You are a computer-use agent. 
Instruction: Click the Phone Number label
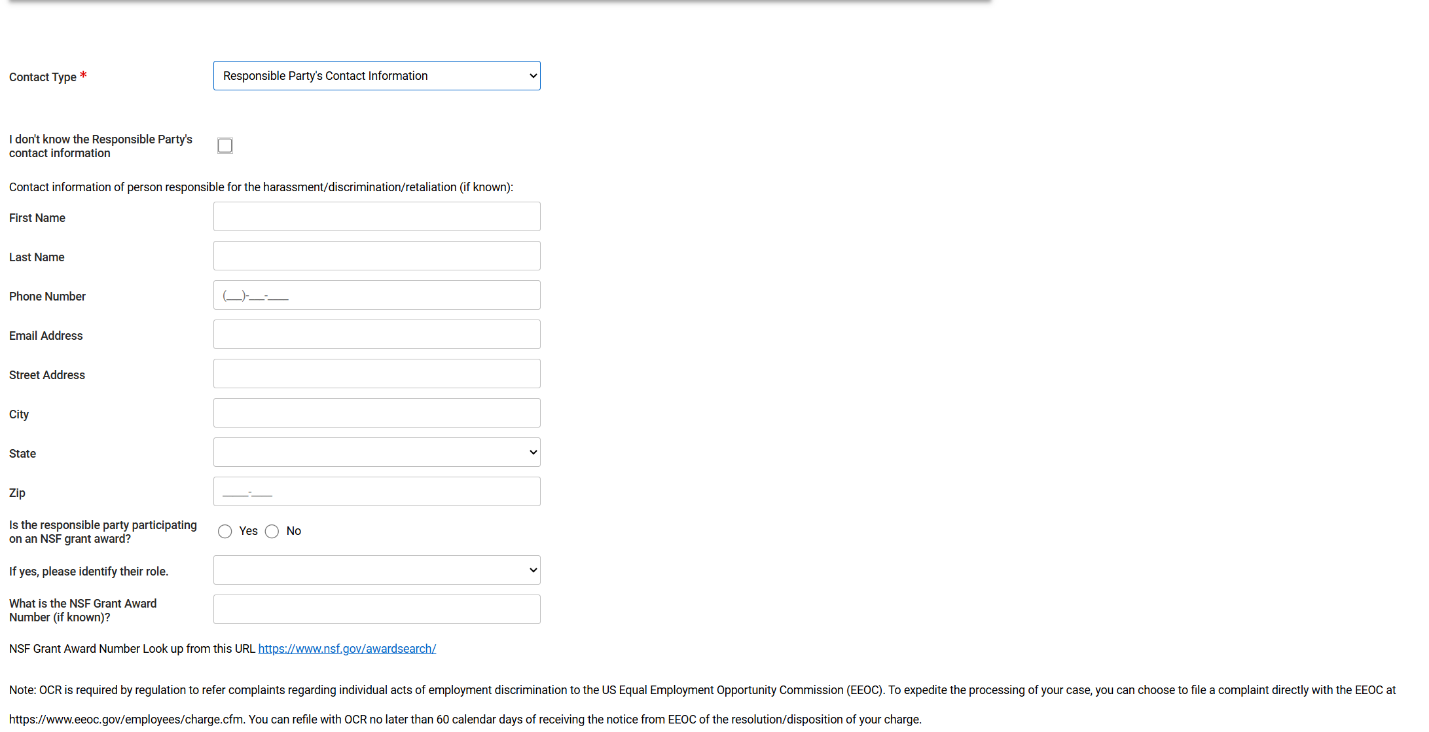47,297
